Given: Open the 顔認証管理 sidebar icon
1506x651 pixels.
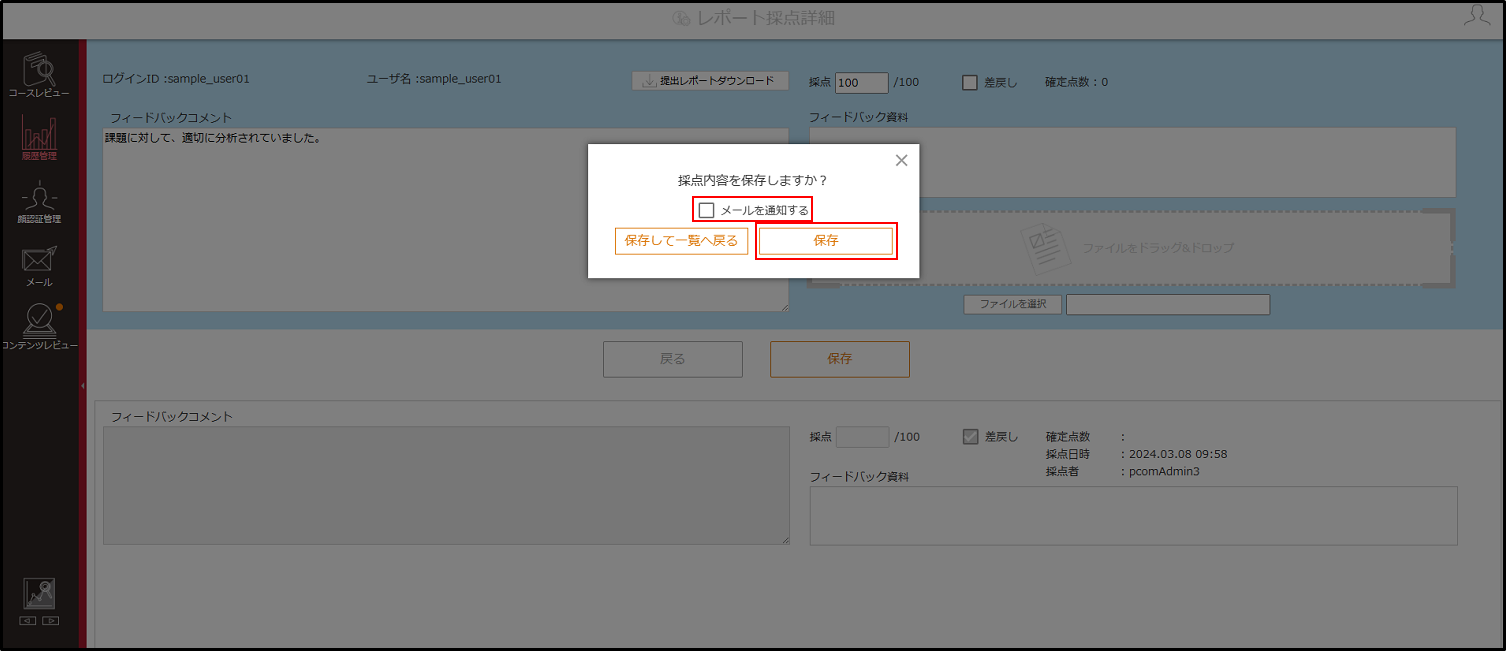Looking at the screenshot, I should point(39,203).
